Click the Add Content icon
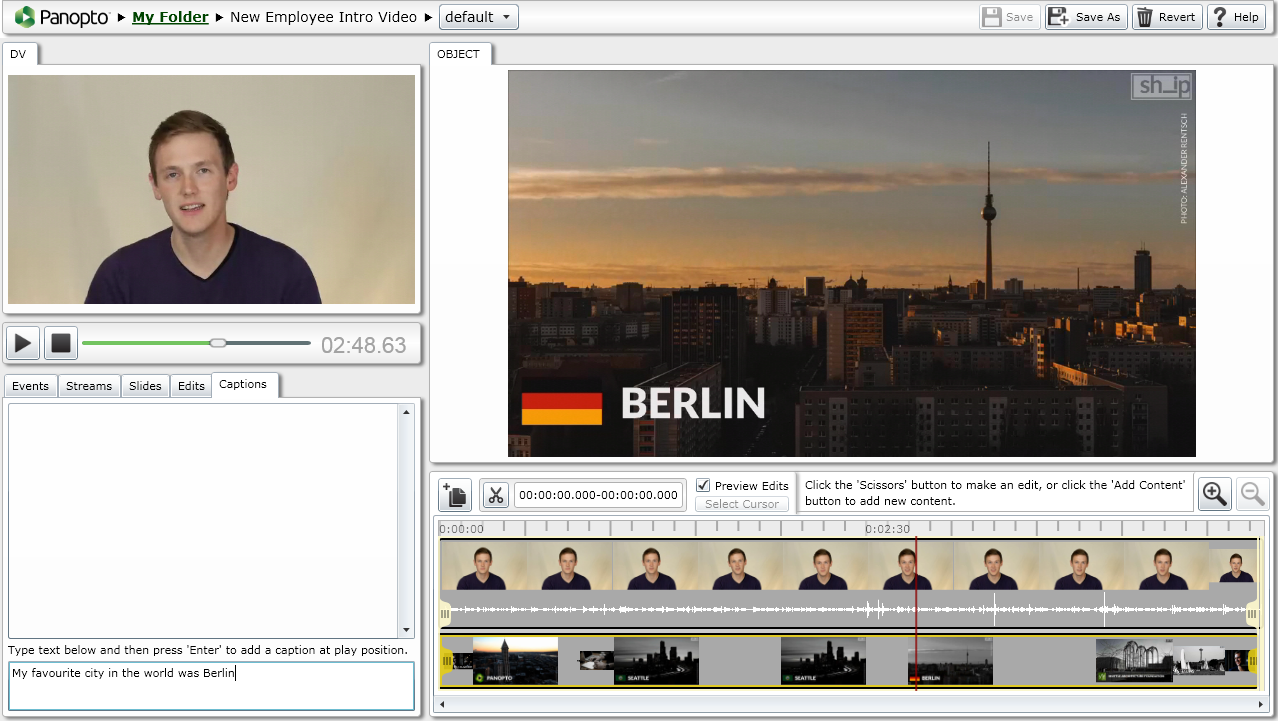Viewport: 1278px width, 721px height. [454, 495]
